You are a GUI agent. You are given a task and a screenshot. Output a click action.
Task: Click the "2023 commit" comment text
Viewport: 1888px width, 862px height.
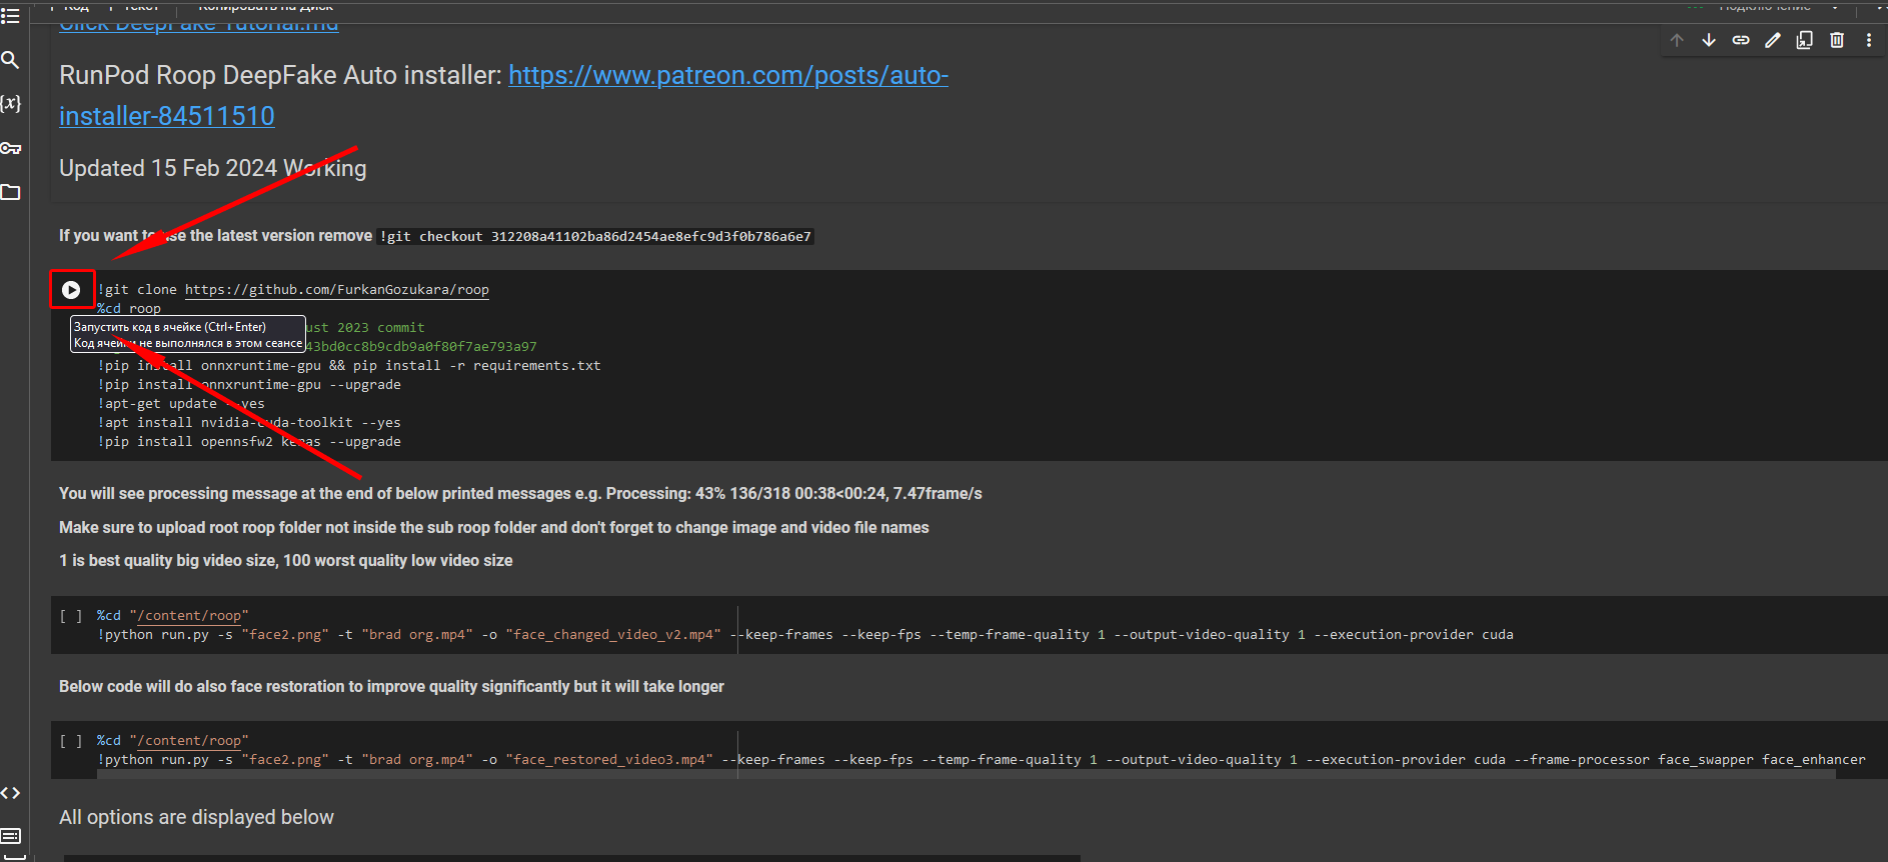point(381,328)
